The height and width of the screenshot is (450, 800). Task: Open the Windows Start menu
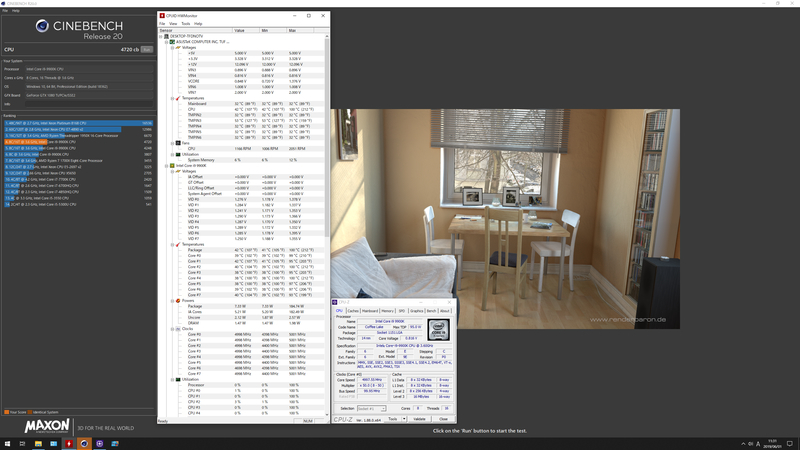(x=7, y=444)
